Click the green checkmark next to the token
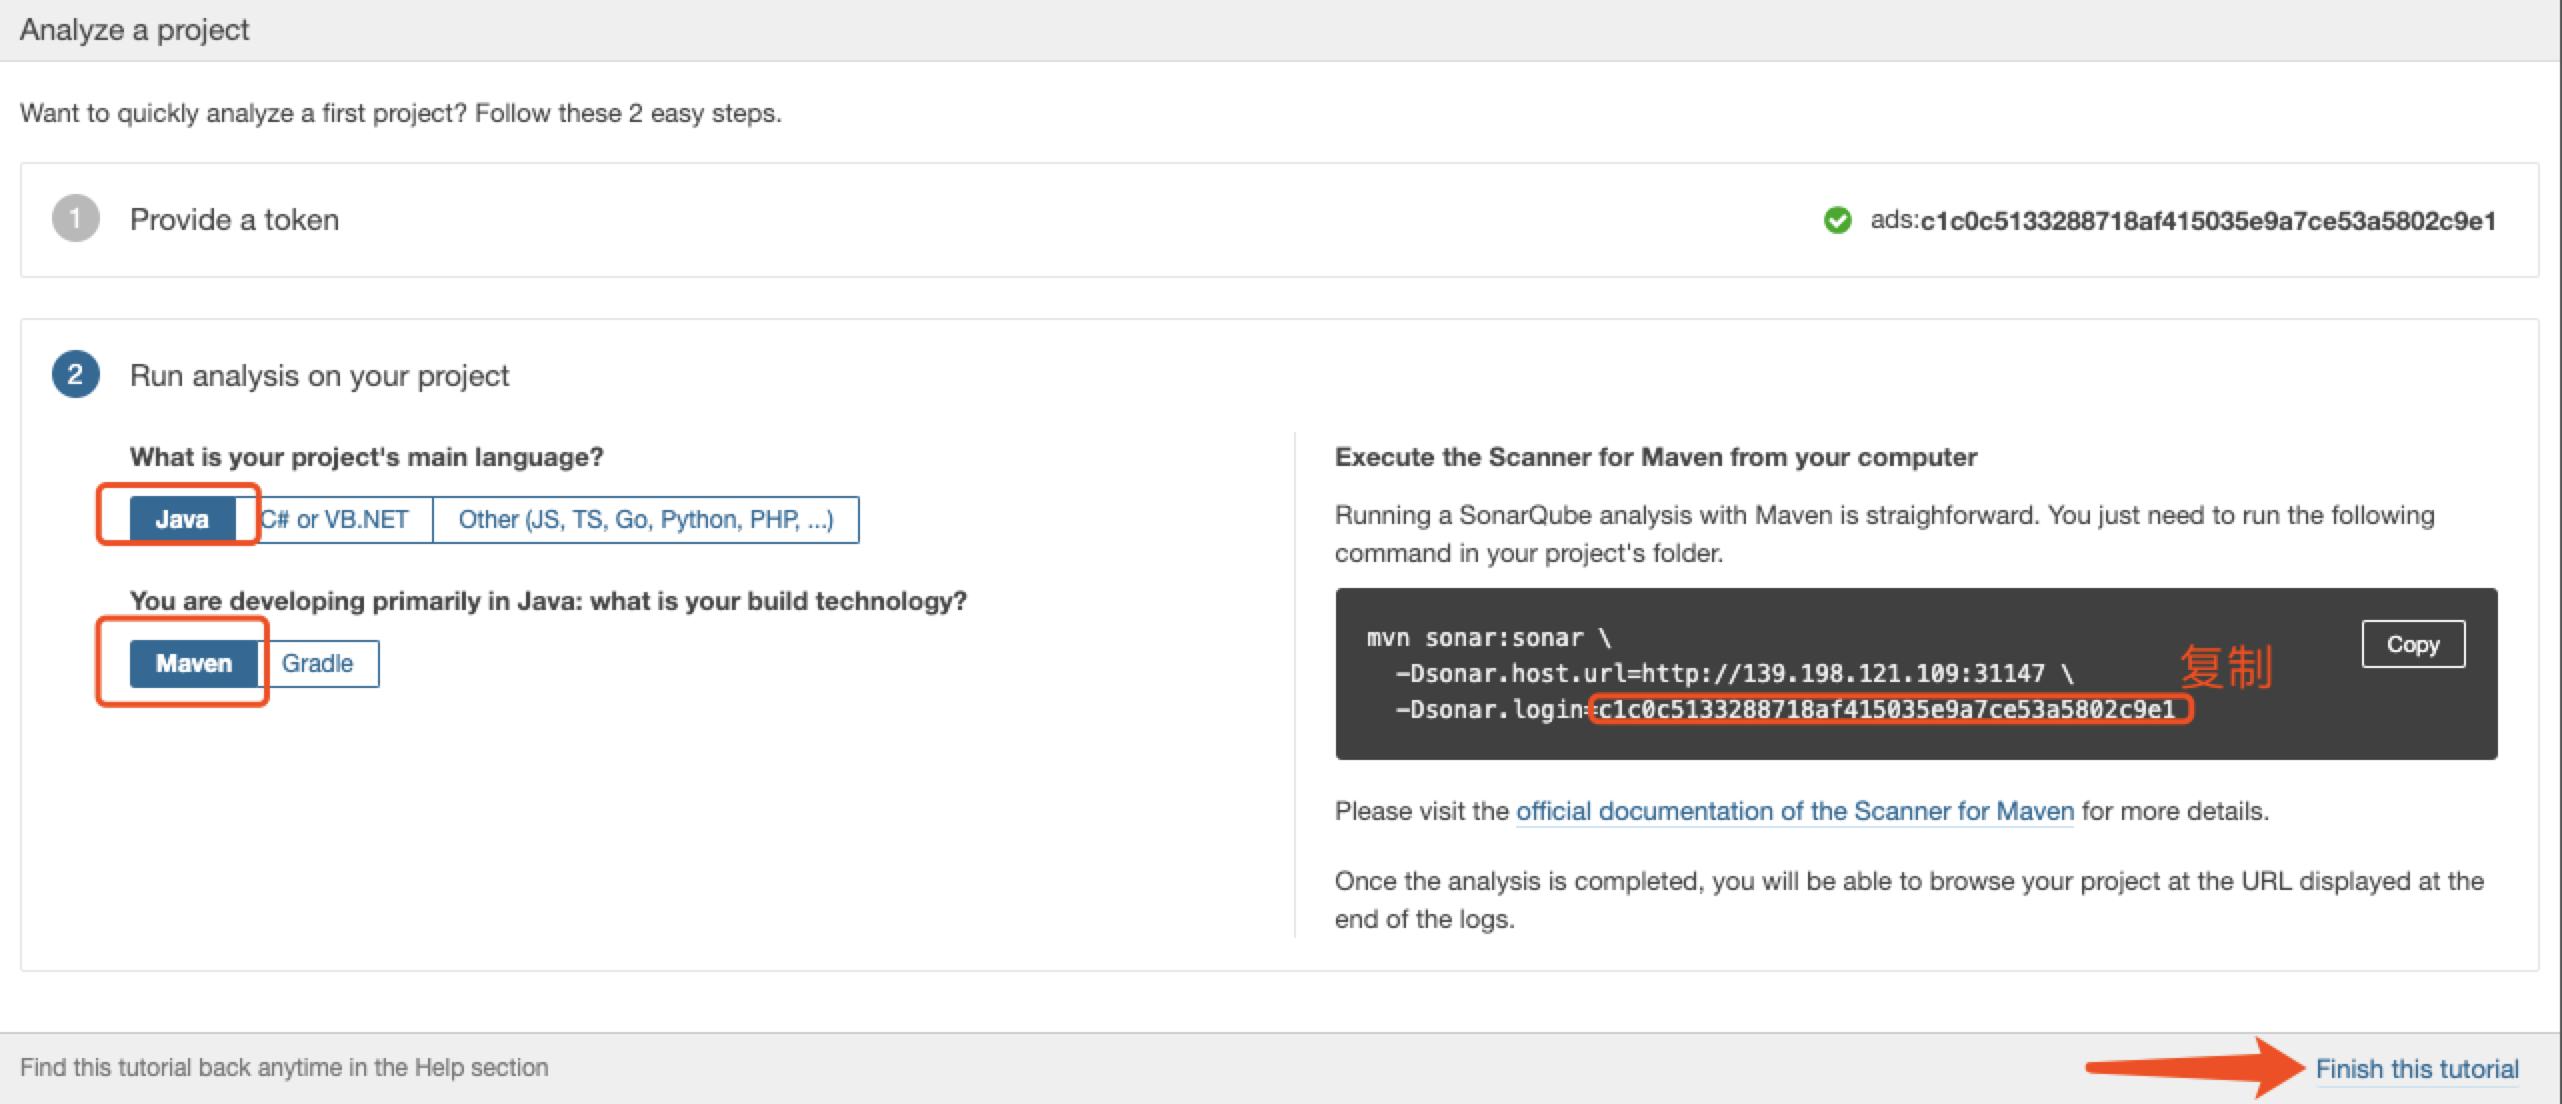This screenshot has height=1104, width=2562. [x=1837, y=221]
